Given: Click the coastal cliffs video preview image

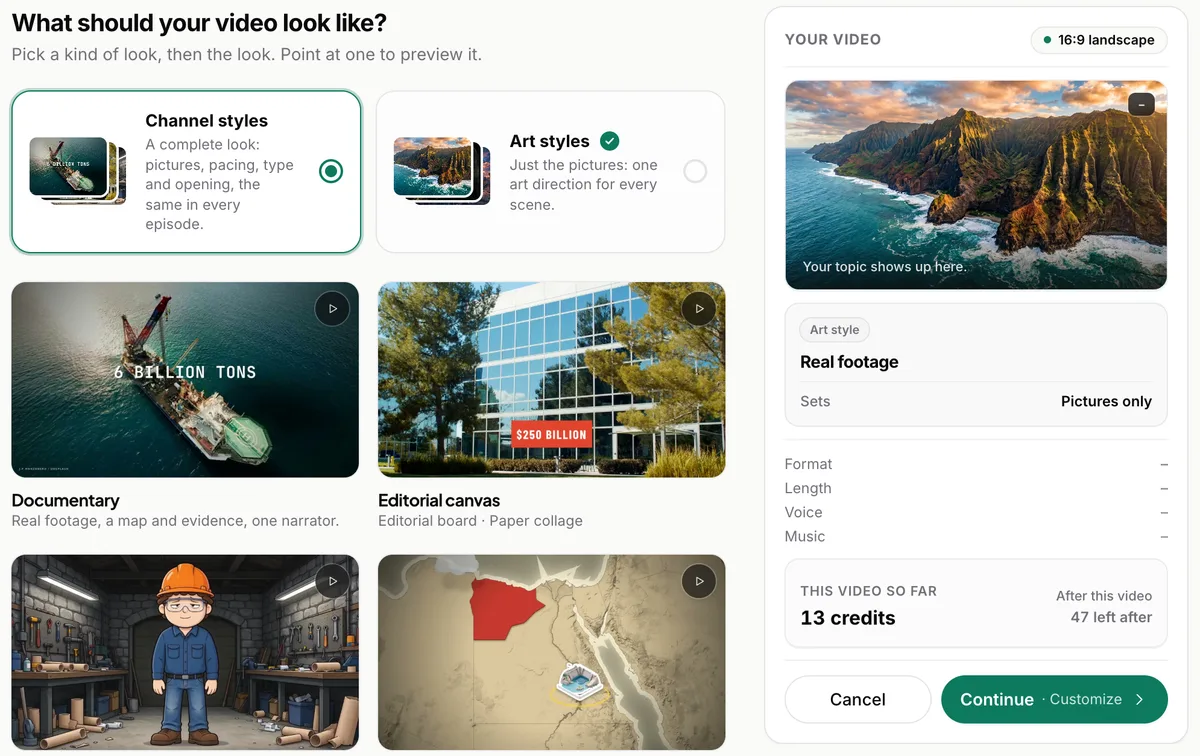Looking at the screenshot, I should (976, 185).
